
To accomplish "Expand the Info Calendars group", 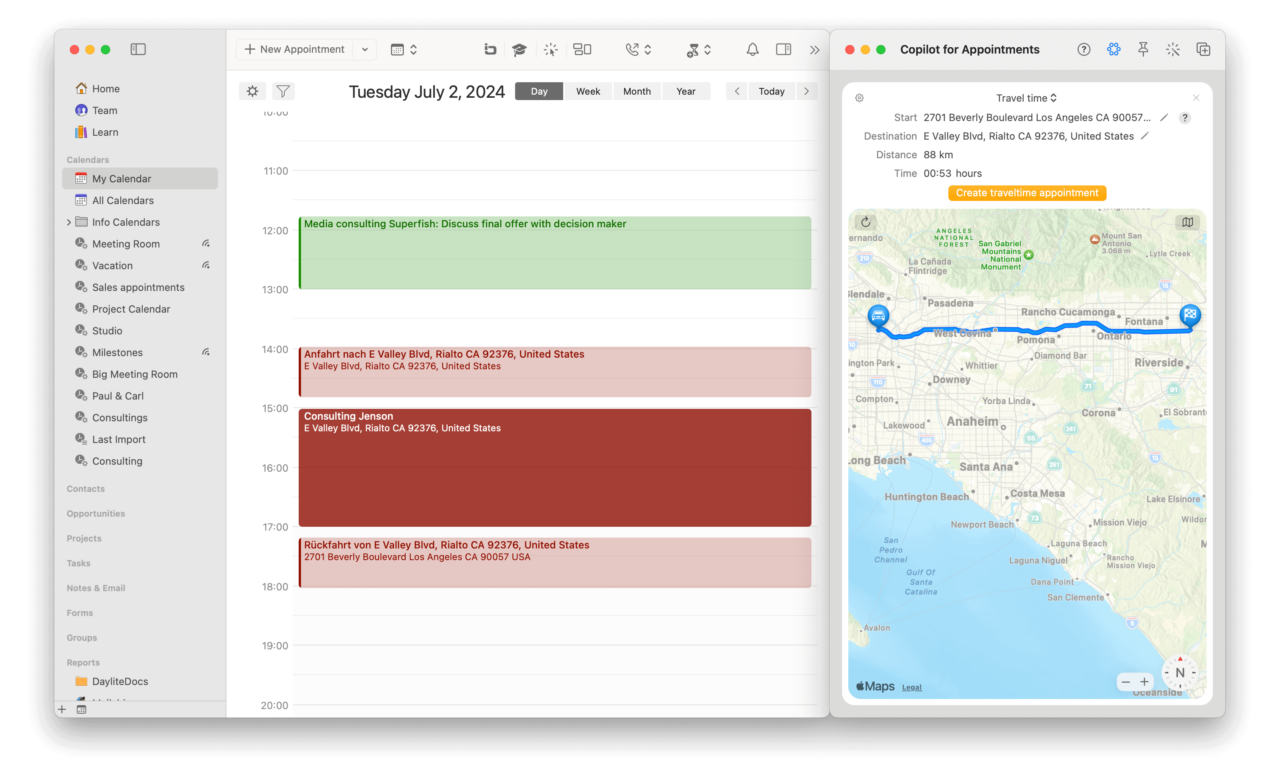I will pos(71,221).
